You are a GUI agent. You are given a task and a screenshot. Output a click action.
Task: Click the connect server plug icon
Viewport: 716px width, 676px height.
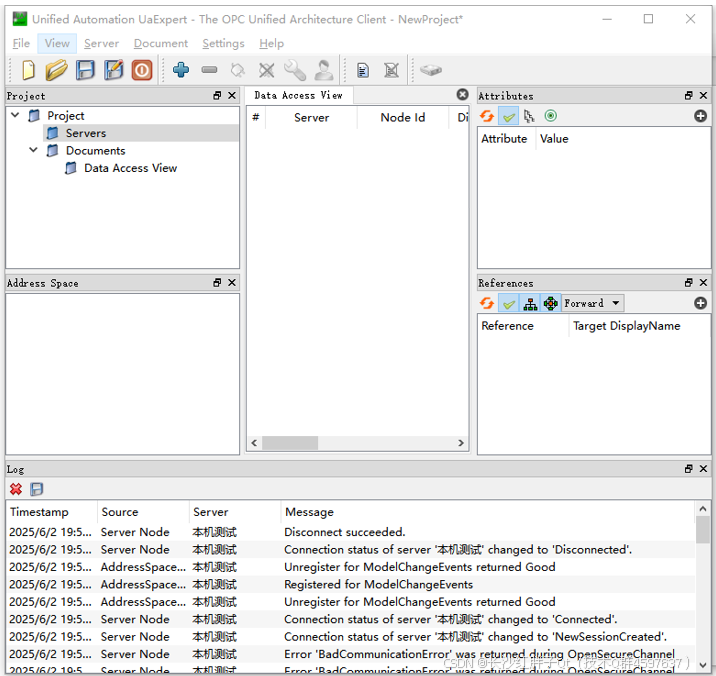coord(238,70)
